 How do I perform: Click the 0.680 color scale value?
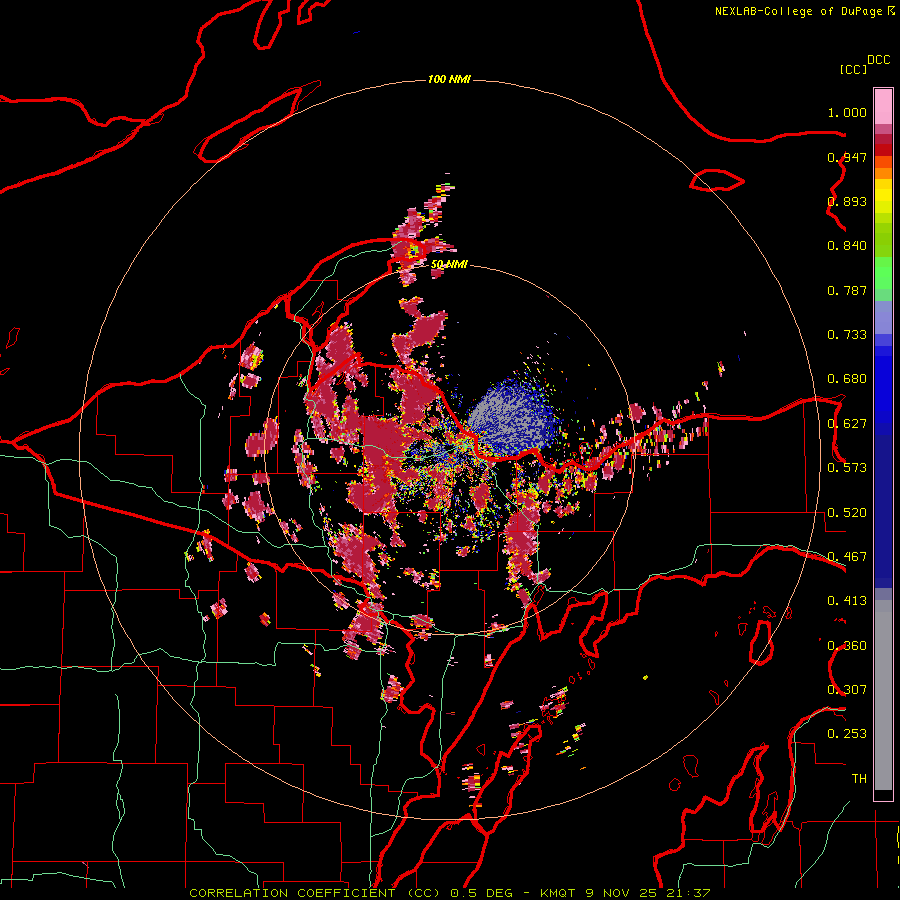pyautogui.click(x=847, y=379)
